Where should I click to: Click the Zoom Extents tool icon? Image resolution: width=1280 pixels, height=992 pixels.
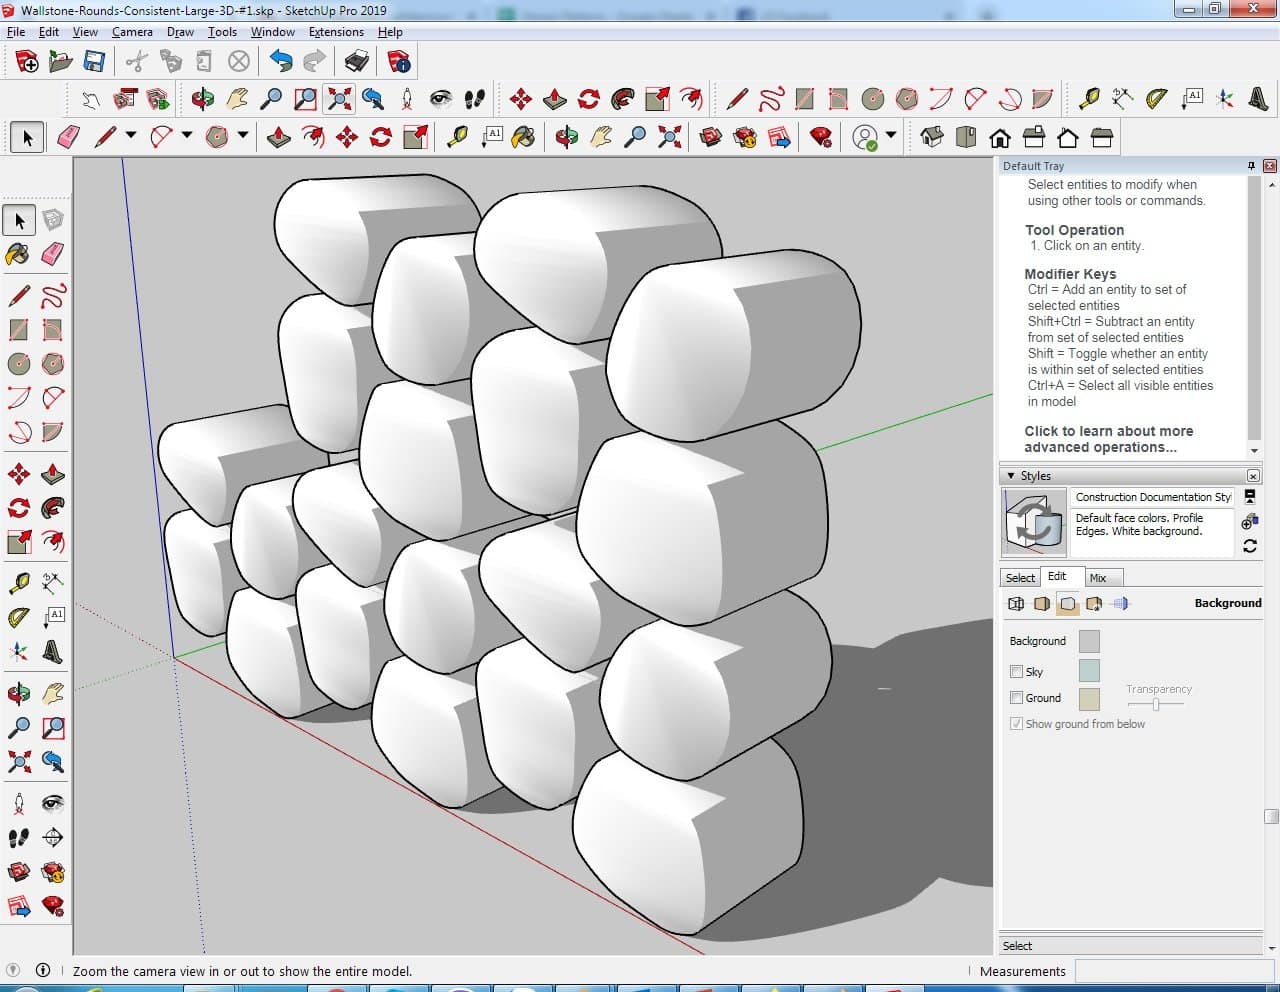pyautogui.click(x=340, y=98)
